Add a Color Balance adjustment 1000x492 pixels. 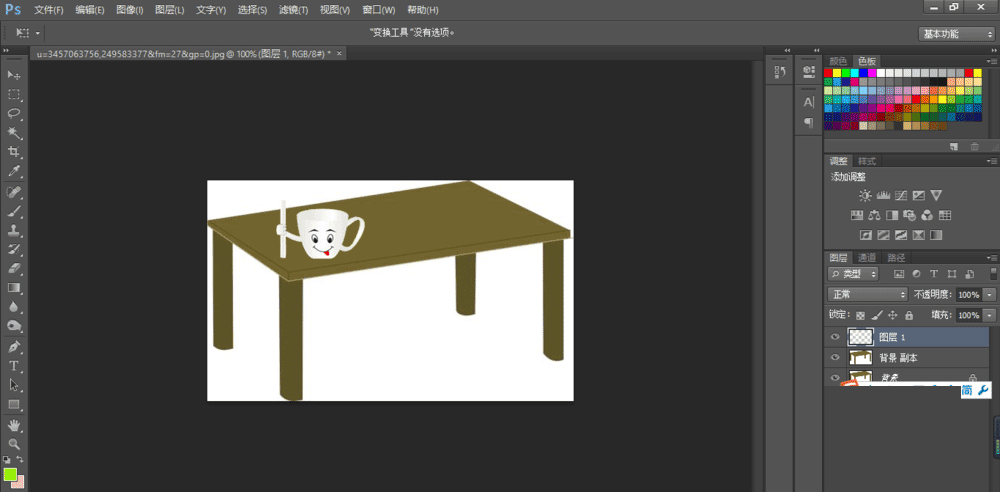874,215
